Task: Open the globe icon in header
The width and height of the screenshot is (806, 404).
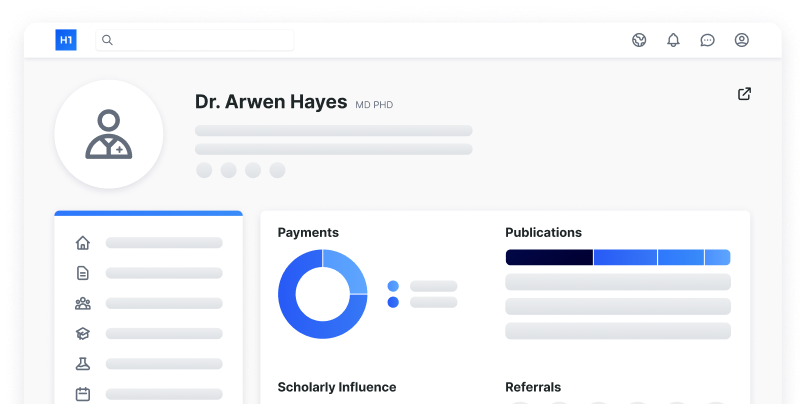Action: coord(639,40)
